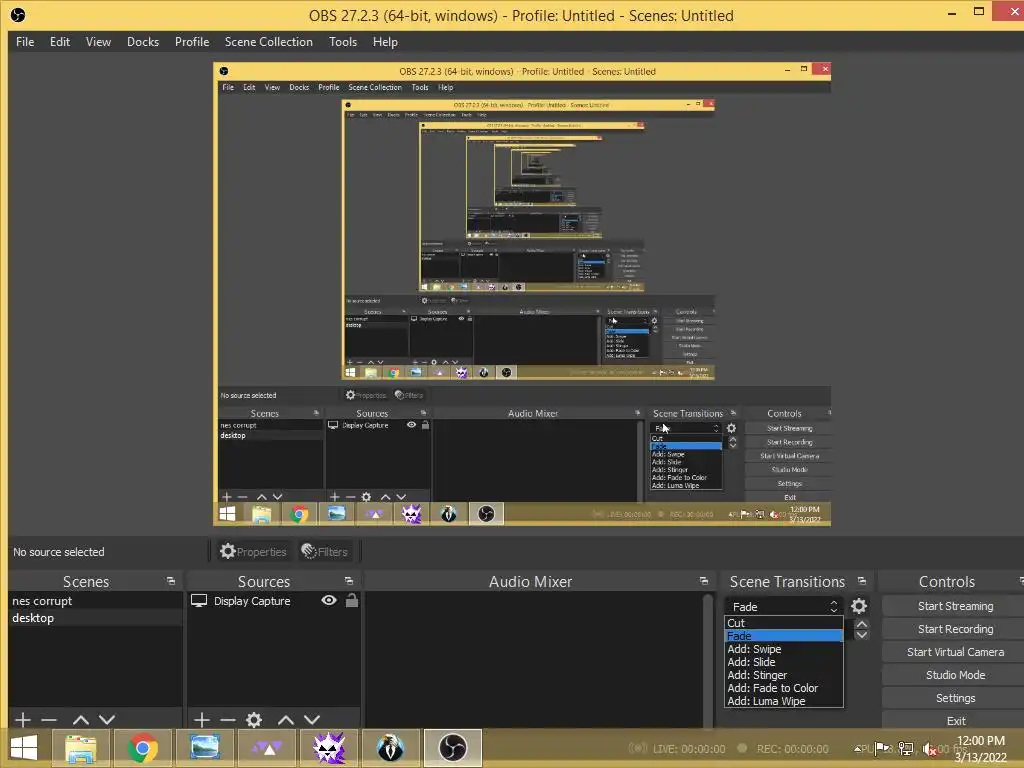Open the round suited-figure taskbar icon
The height and width of the screenshot is (768, 1024).
click(x=391, y=748)
